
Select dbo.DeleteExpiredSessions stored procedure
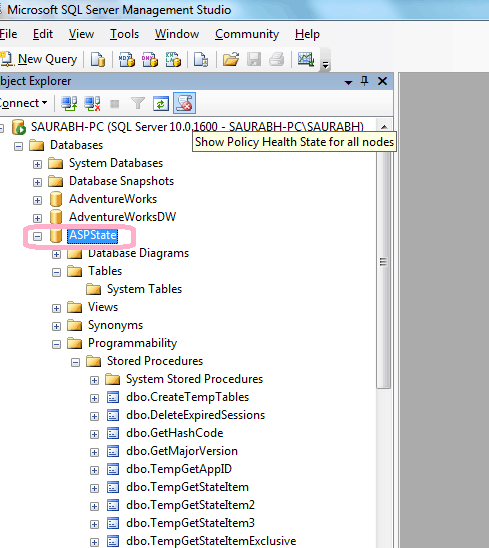click(x=195, y=415)
